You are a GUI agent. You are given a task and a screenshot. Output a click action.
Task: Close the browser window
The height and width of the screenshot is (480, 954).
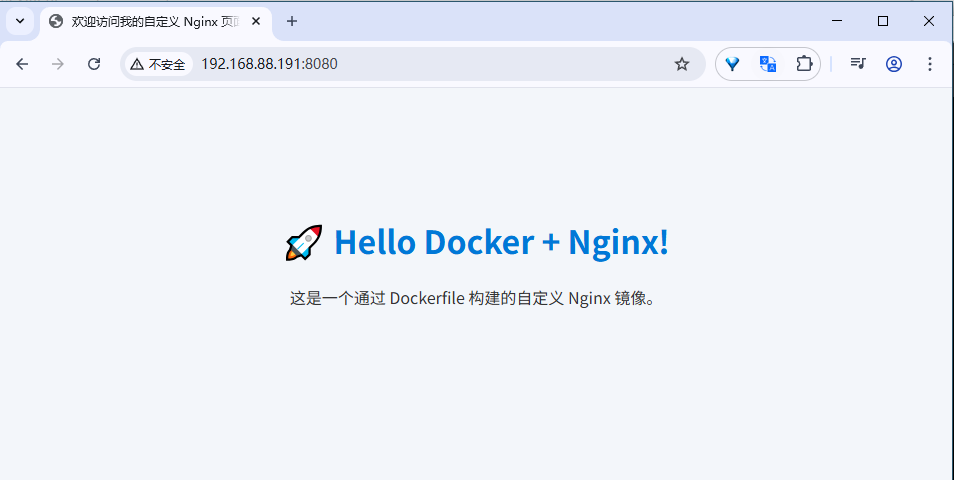click(x=928, y=21)
